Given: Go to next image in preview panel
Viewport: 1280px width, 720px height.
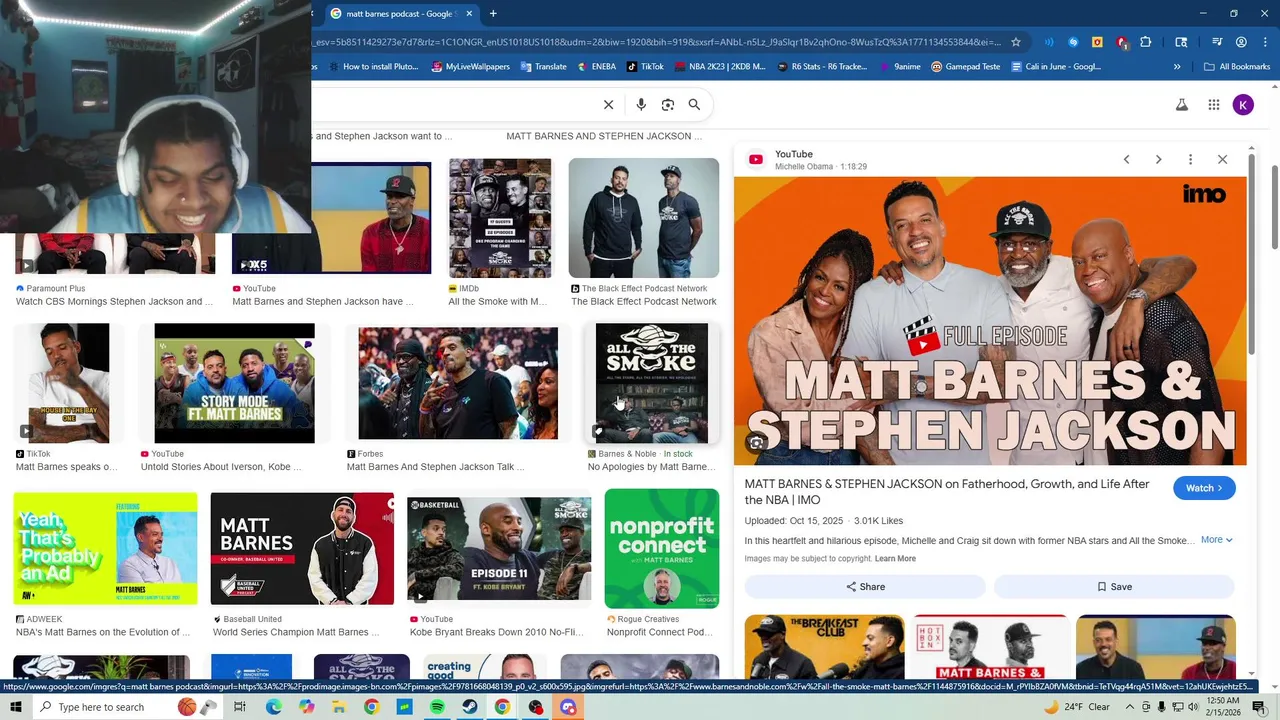Looking at the screenshot, I should pyautogui.click(x=1158, y=159).
